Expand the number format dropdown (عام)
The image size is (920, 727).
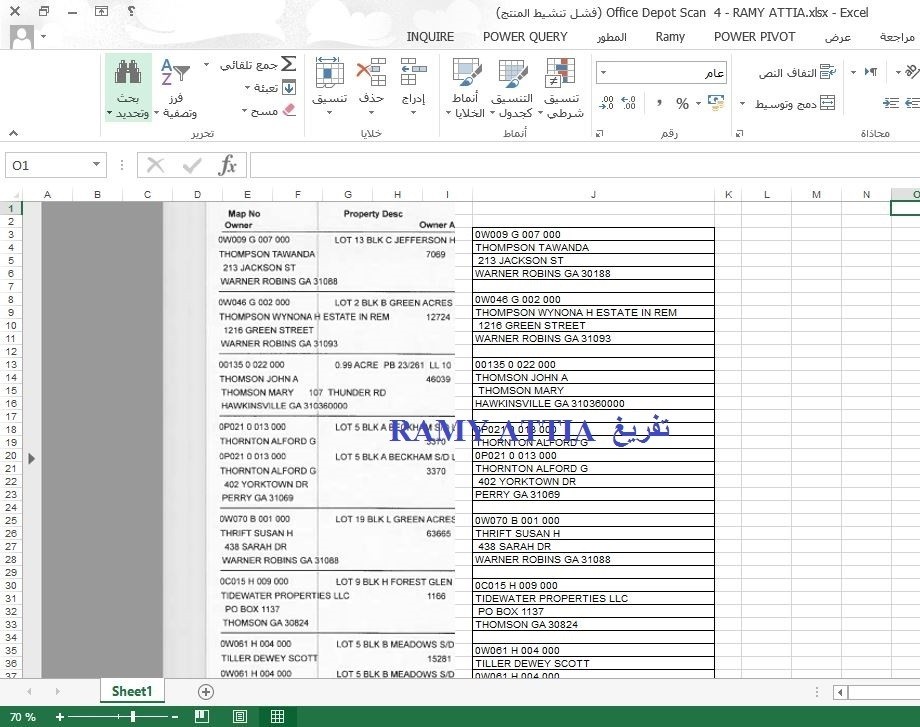604,73
